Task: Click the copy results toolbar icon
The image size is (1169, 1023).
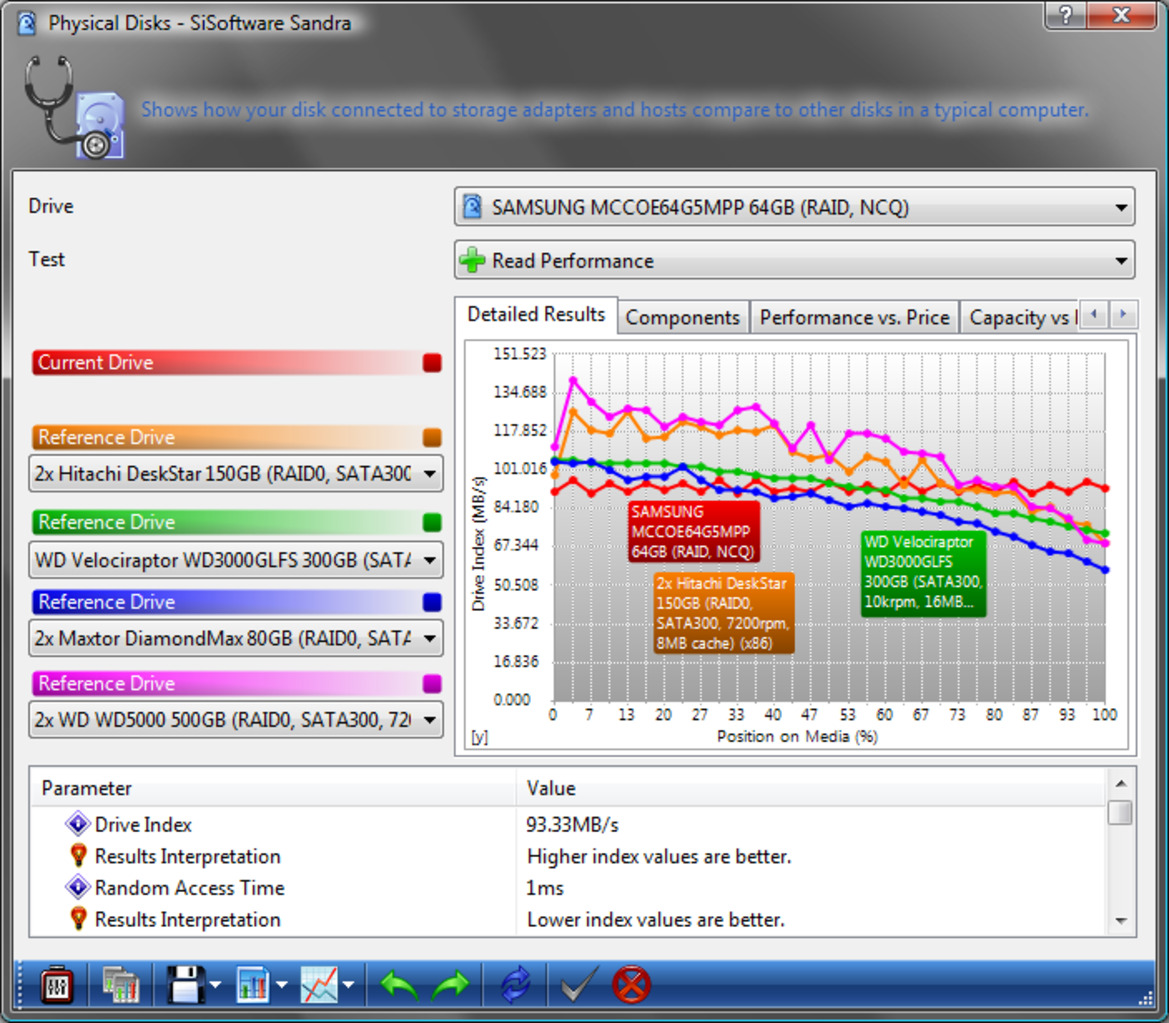Action: (121, 986)
